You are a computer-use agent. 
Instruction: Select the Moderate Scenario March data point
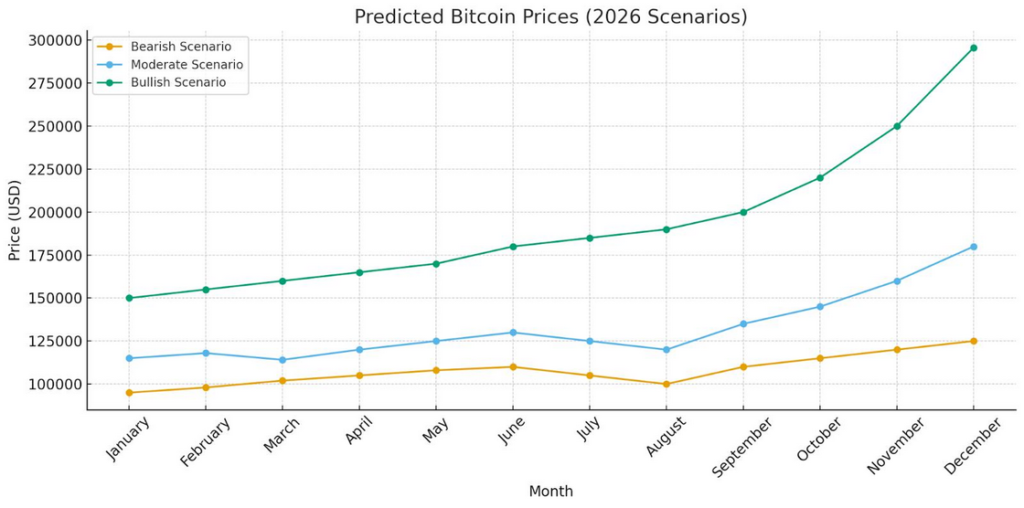tap(283, 360)
